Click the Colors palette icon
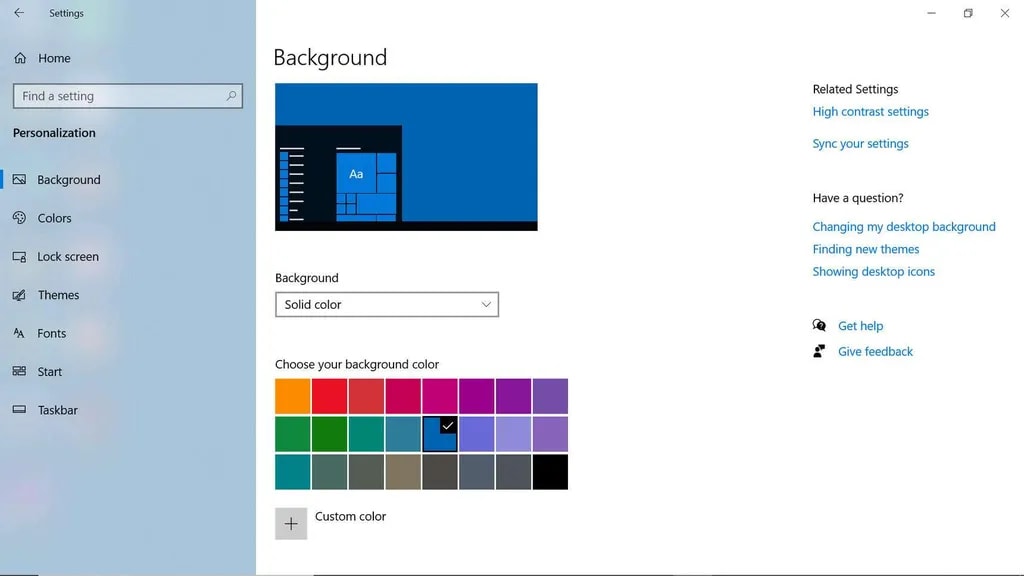 click(x=19, y=218)
